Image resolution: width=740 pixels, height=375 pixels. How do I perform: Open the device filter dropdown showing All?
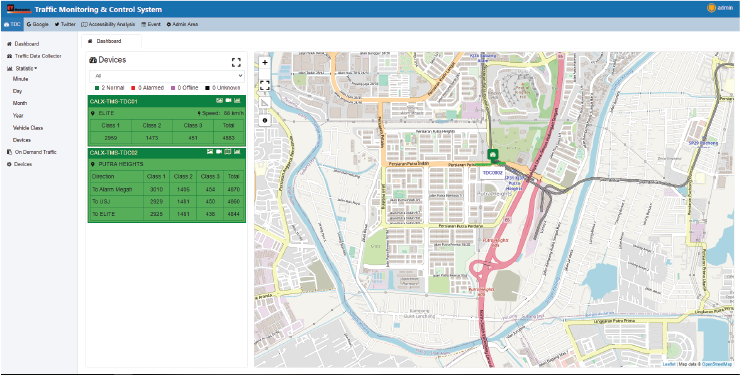tap(167, 76)
